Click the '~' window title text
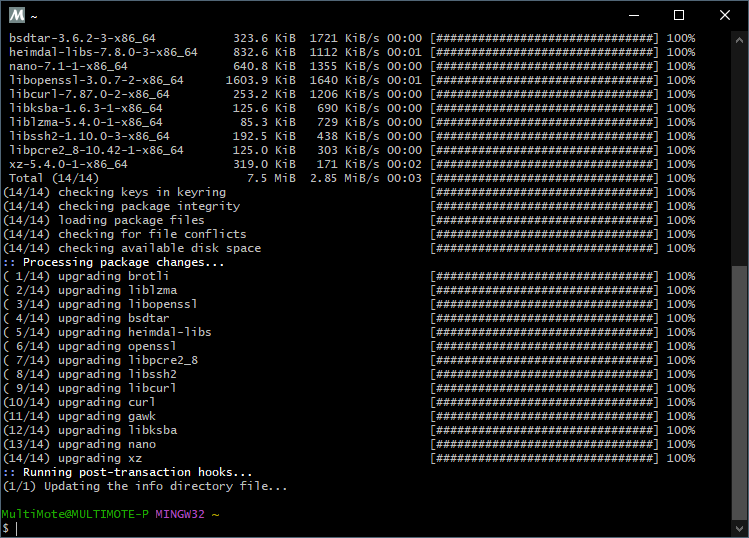The width and height of the screenshot is (749, 538). (34, 16)
